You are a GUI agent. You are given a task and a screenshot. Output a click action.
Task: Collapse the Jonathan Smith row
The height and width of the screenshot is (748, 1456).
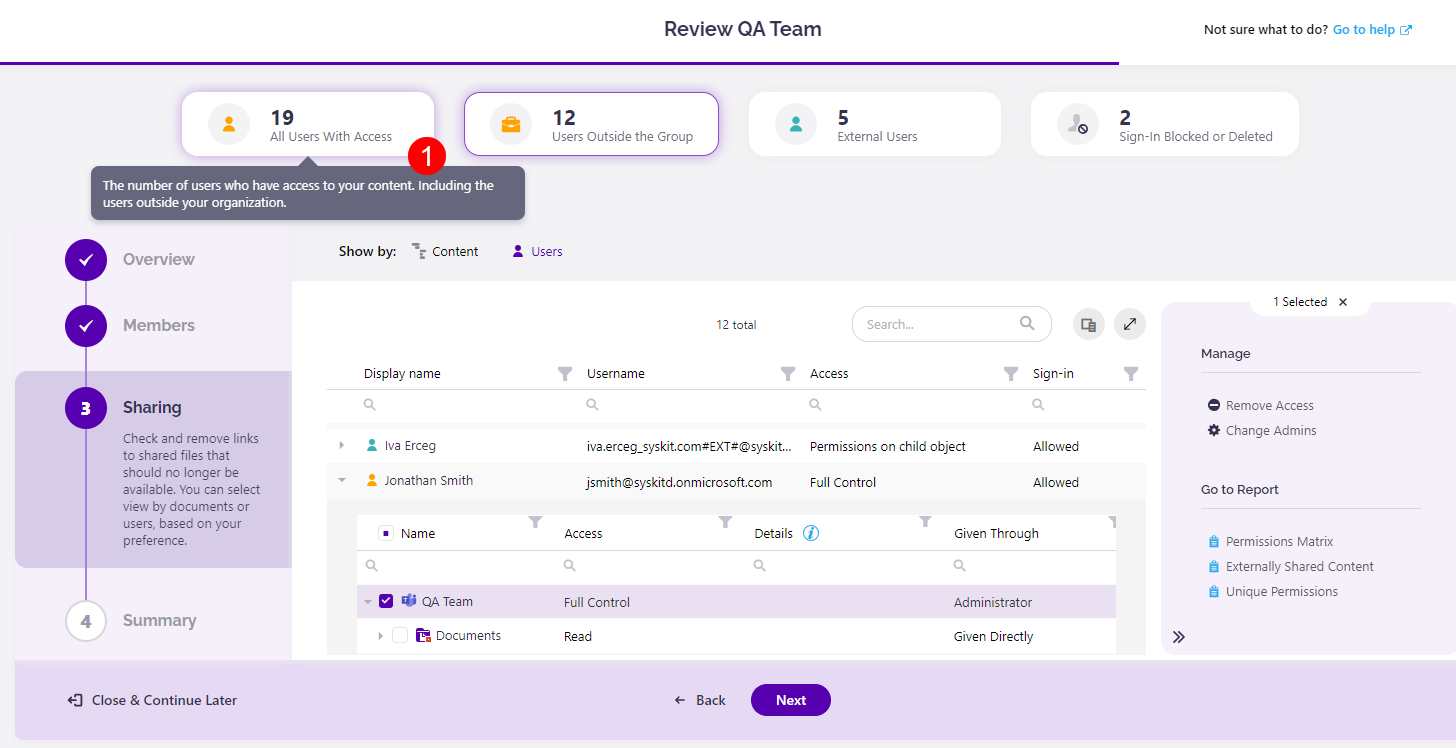pyautogui.click(x=341, y=480)
